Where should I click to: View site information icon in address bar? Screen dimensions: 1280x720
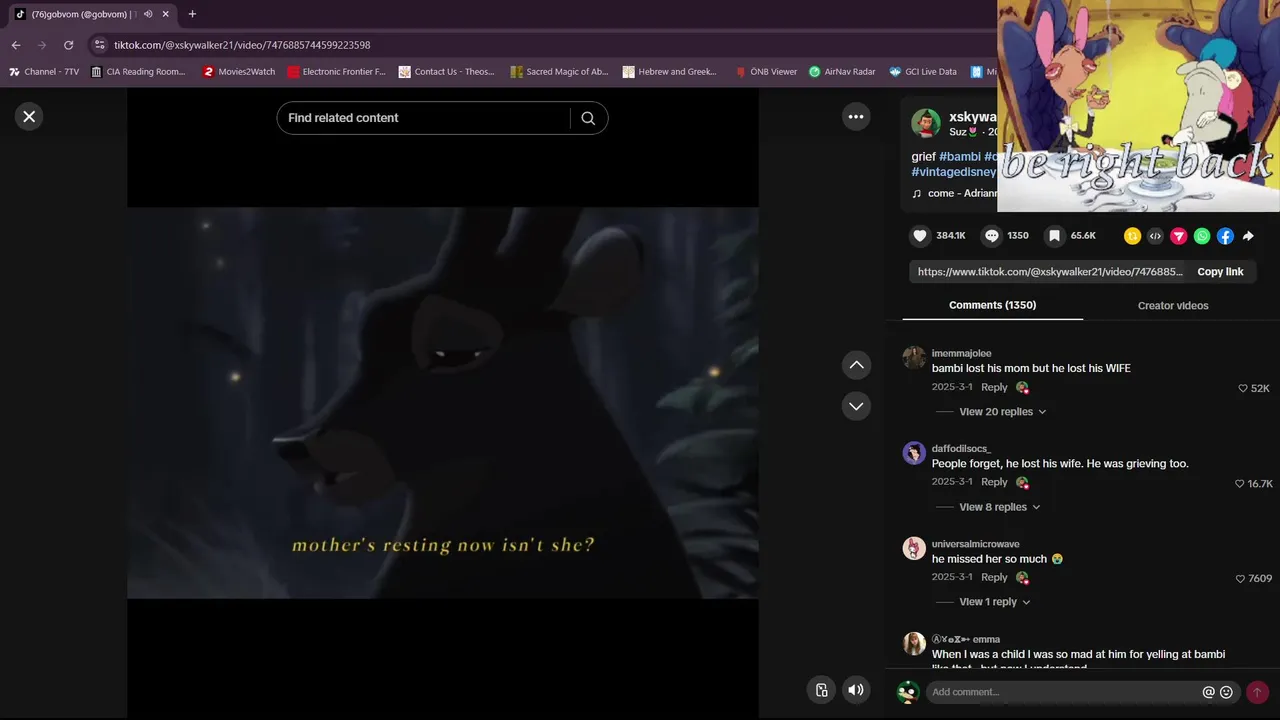[98, 45]
